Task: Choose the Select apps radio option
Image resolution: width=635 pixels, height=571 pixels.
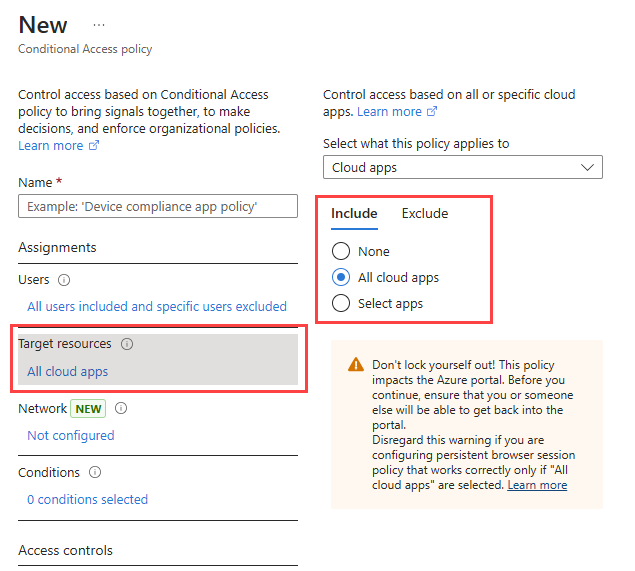Action: point(341,303)
